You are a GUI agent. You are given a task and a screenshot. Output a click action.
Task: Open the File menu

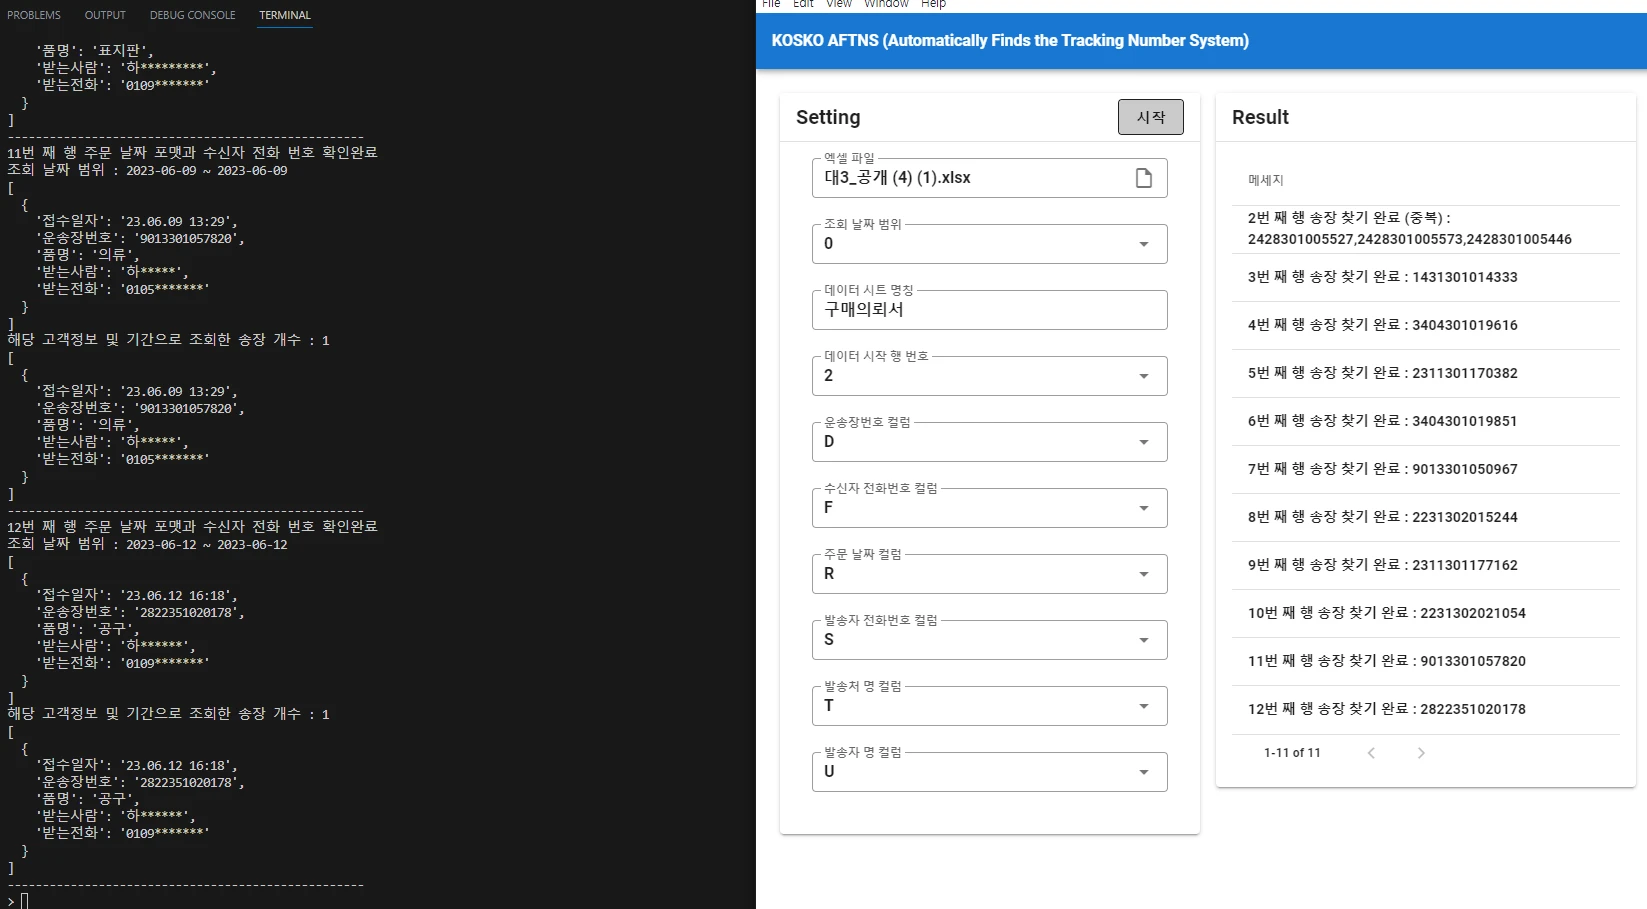click(x=771, y=4)
